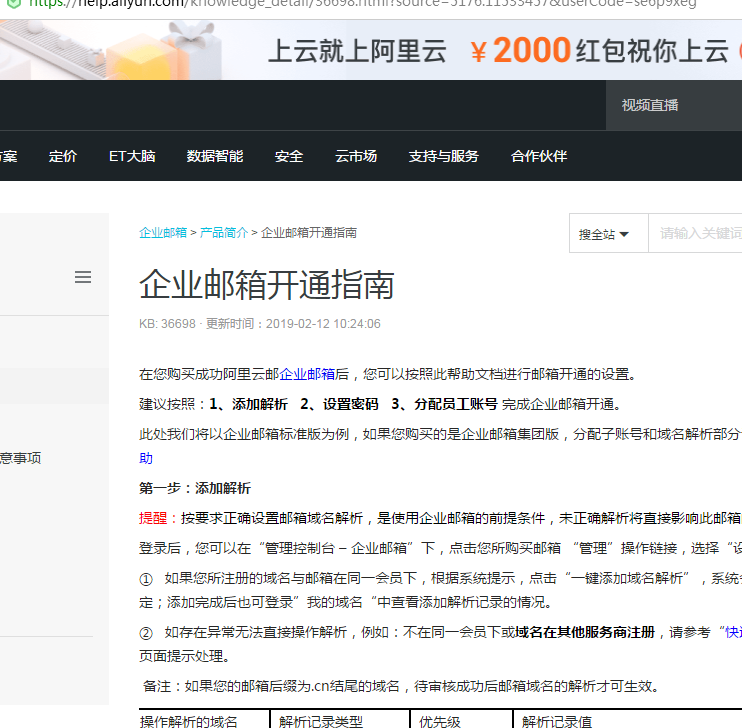The width and height of the screenshot is (742, 728).
Task: Click the 企业邮箱开通指南 breadcrumb text
Action: click(309, 232)
